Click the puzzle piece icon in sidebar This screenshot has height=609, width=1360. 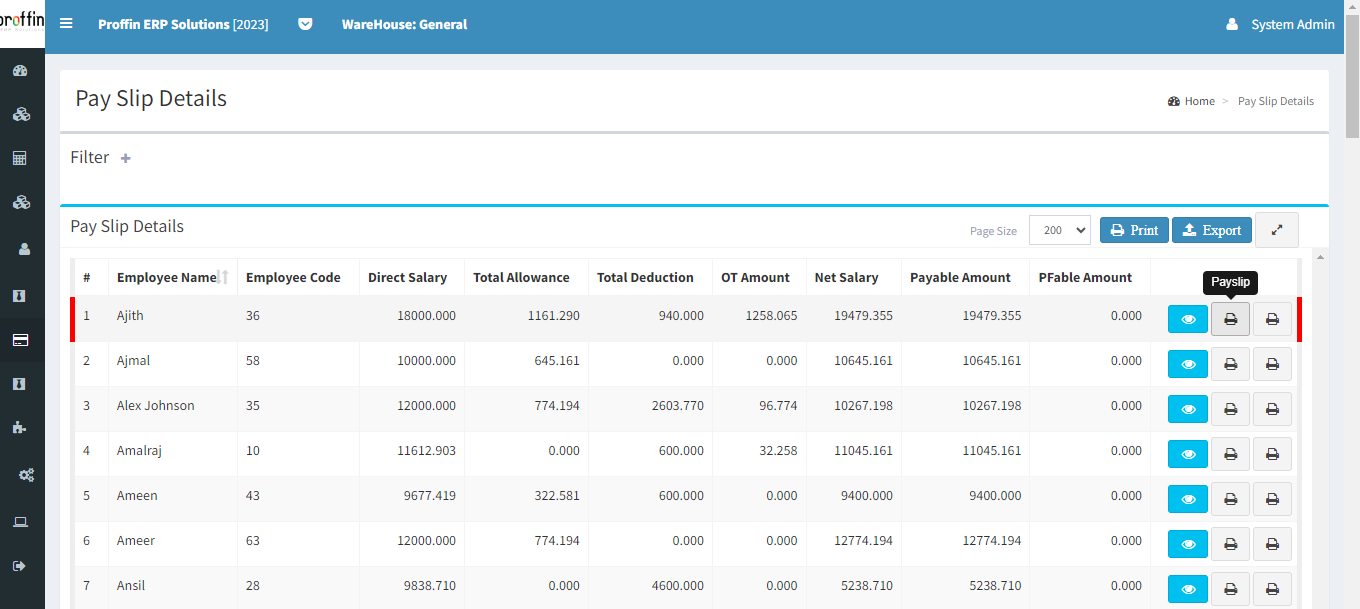point(20,427)
